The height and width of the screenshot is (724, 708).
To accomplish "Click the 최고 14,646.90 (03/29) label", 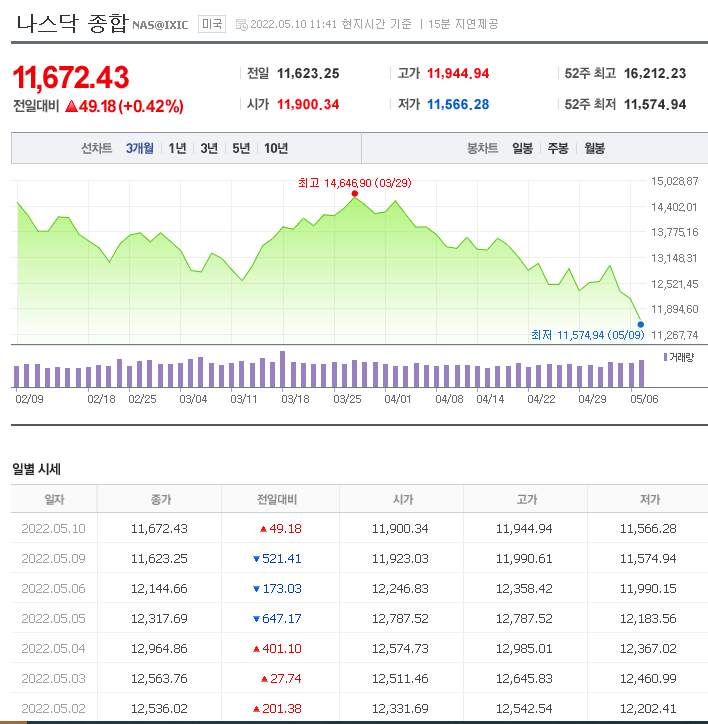I will (x=355, y=183).
